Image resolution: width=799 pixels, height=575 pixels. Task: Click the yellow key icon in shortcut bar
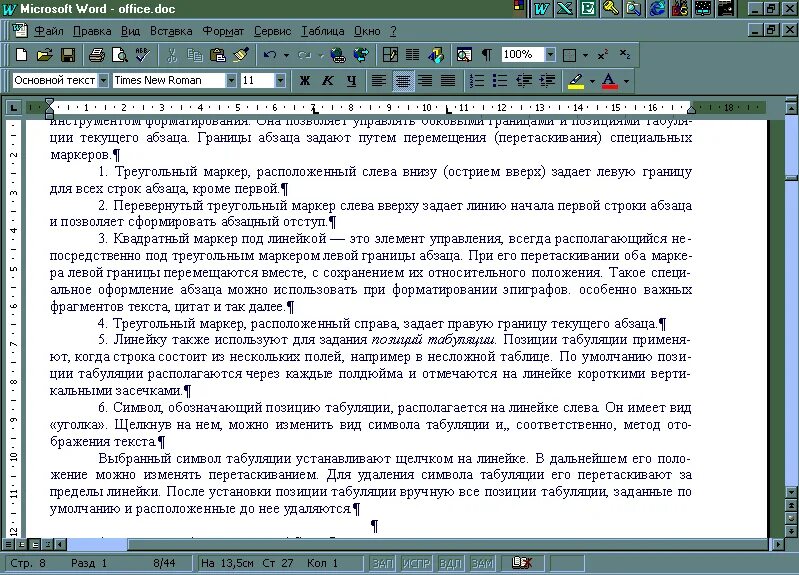(610, 8)
